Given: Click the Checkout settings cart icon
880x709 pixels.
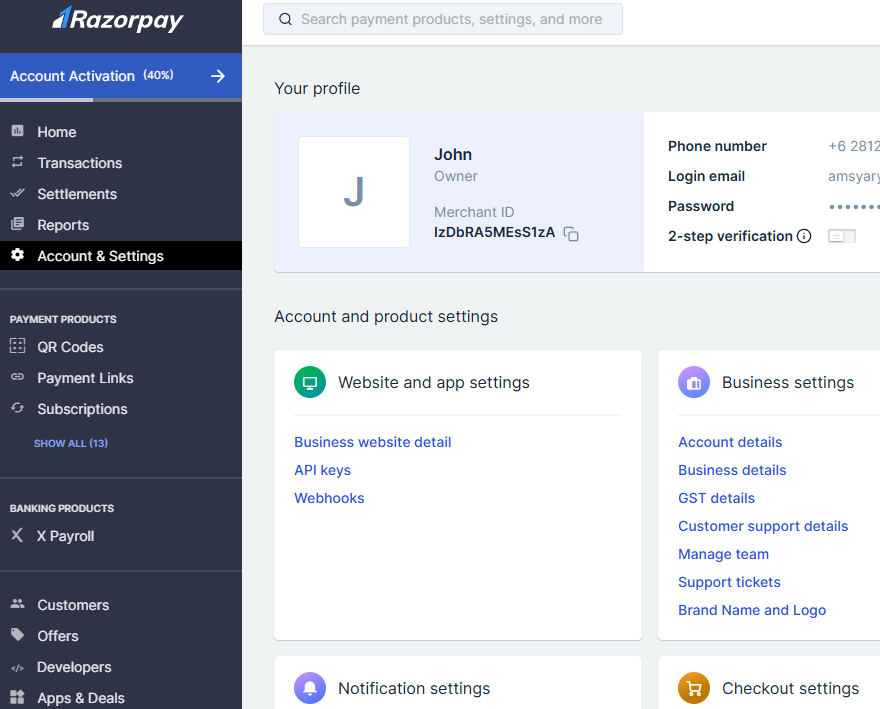Looking at the screenshot, I should (x=694, y=688).
